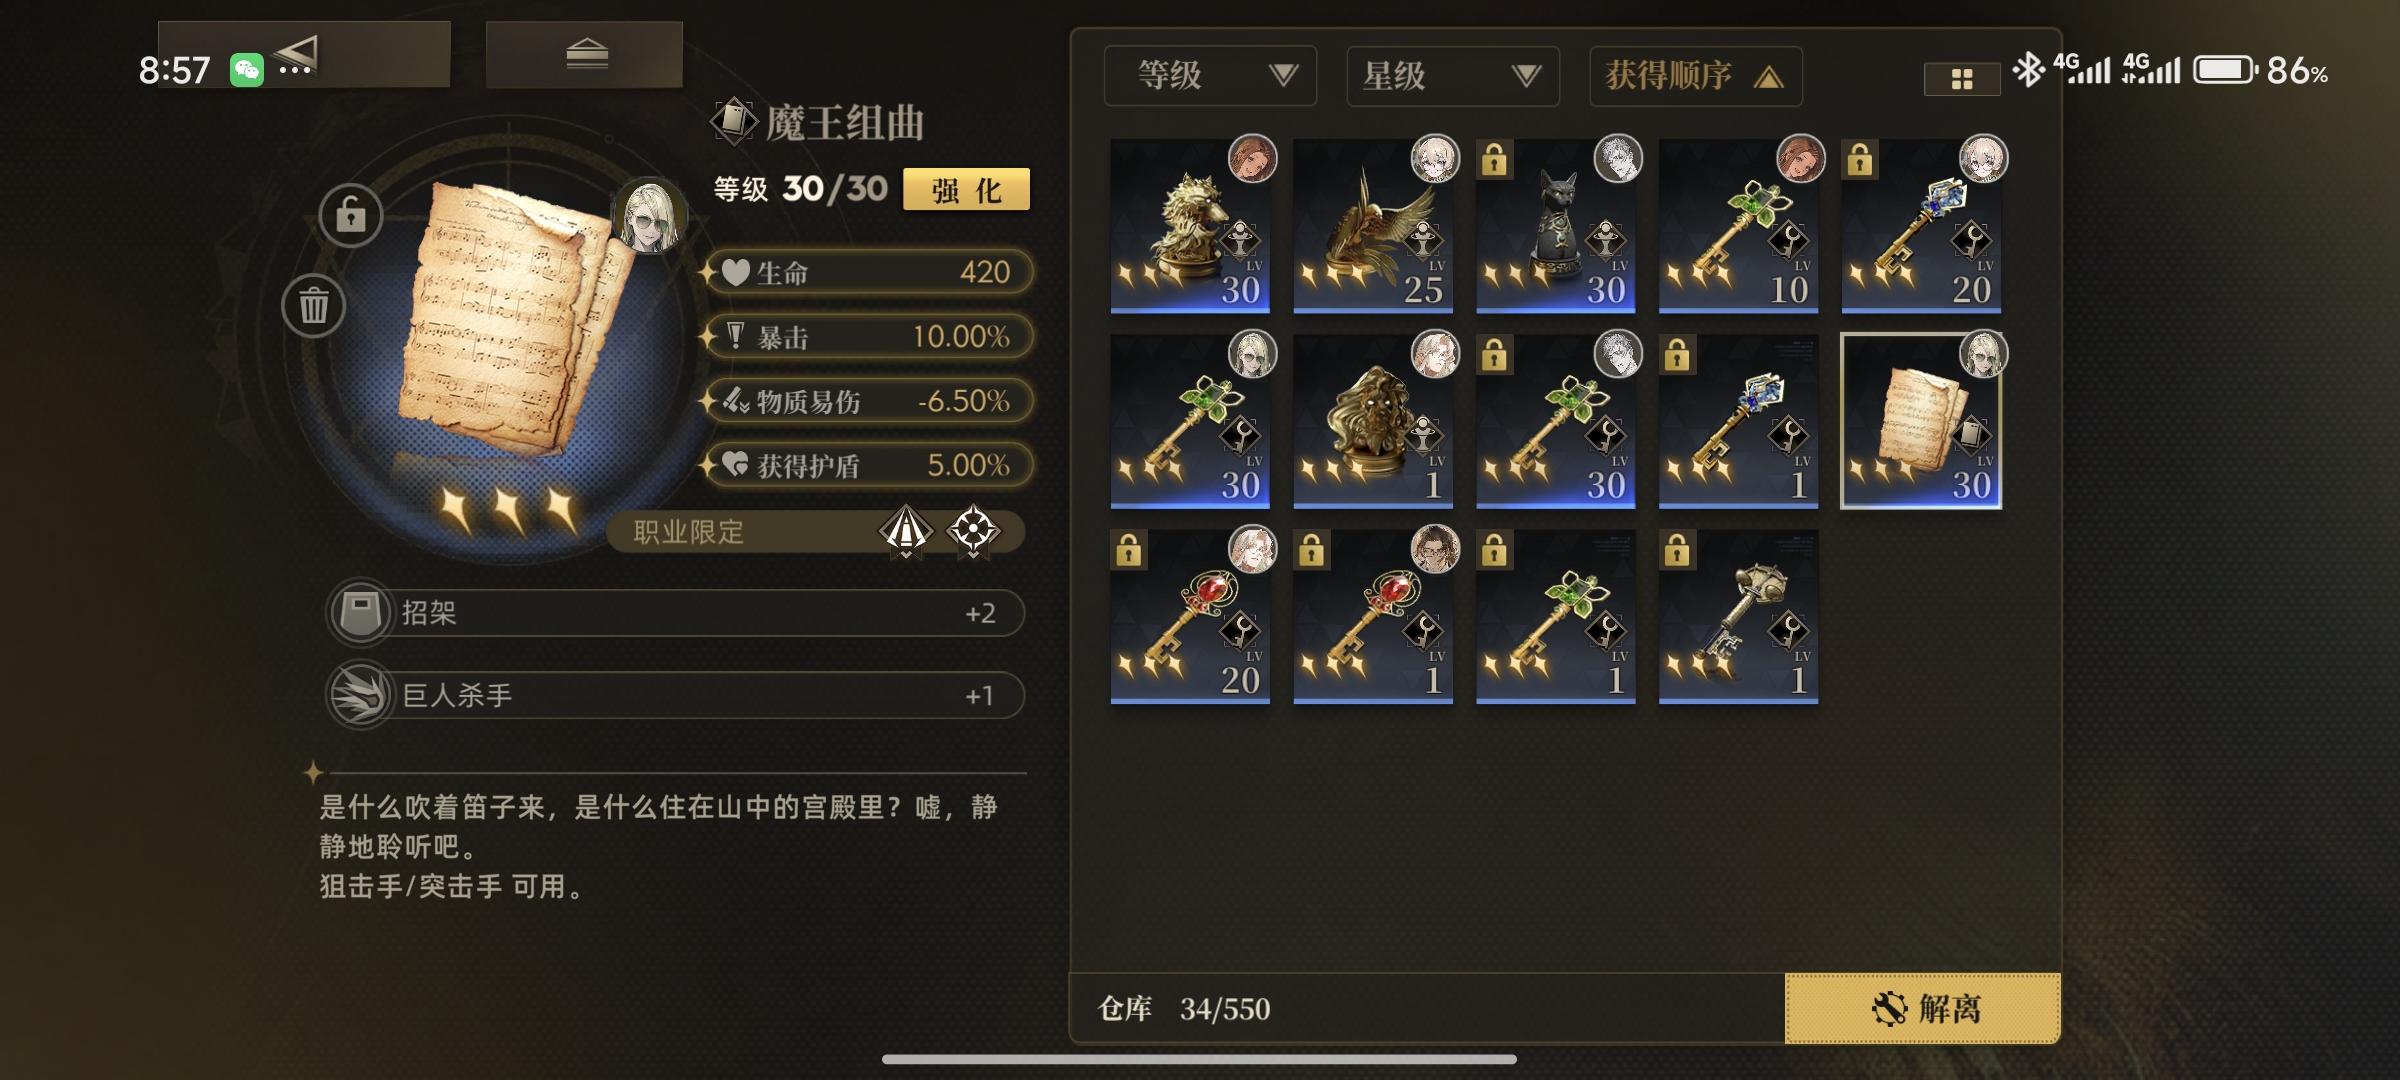The image size is (2400, 1080).
Task: Toggle the lock icon beside the sheet music
Action: pyautogui.click(x=351, y=215)
